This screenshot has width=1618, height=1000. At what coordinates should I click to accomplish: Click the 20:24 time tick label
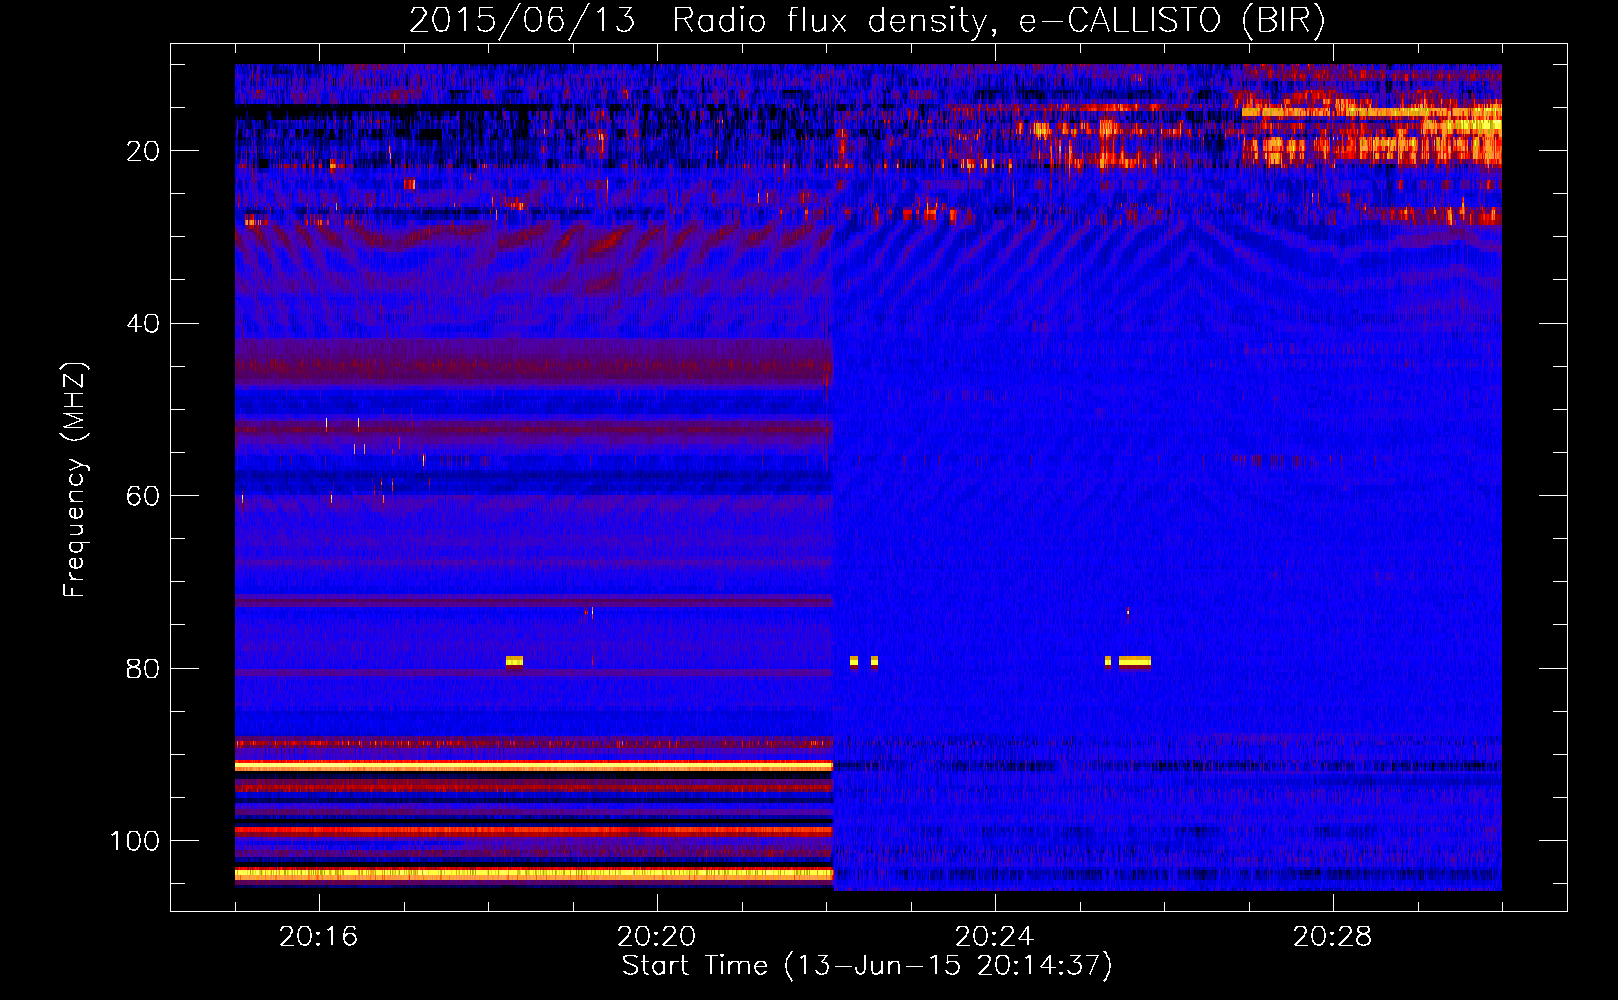point(994,936)
